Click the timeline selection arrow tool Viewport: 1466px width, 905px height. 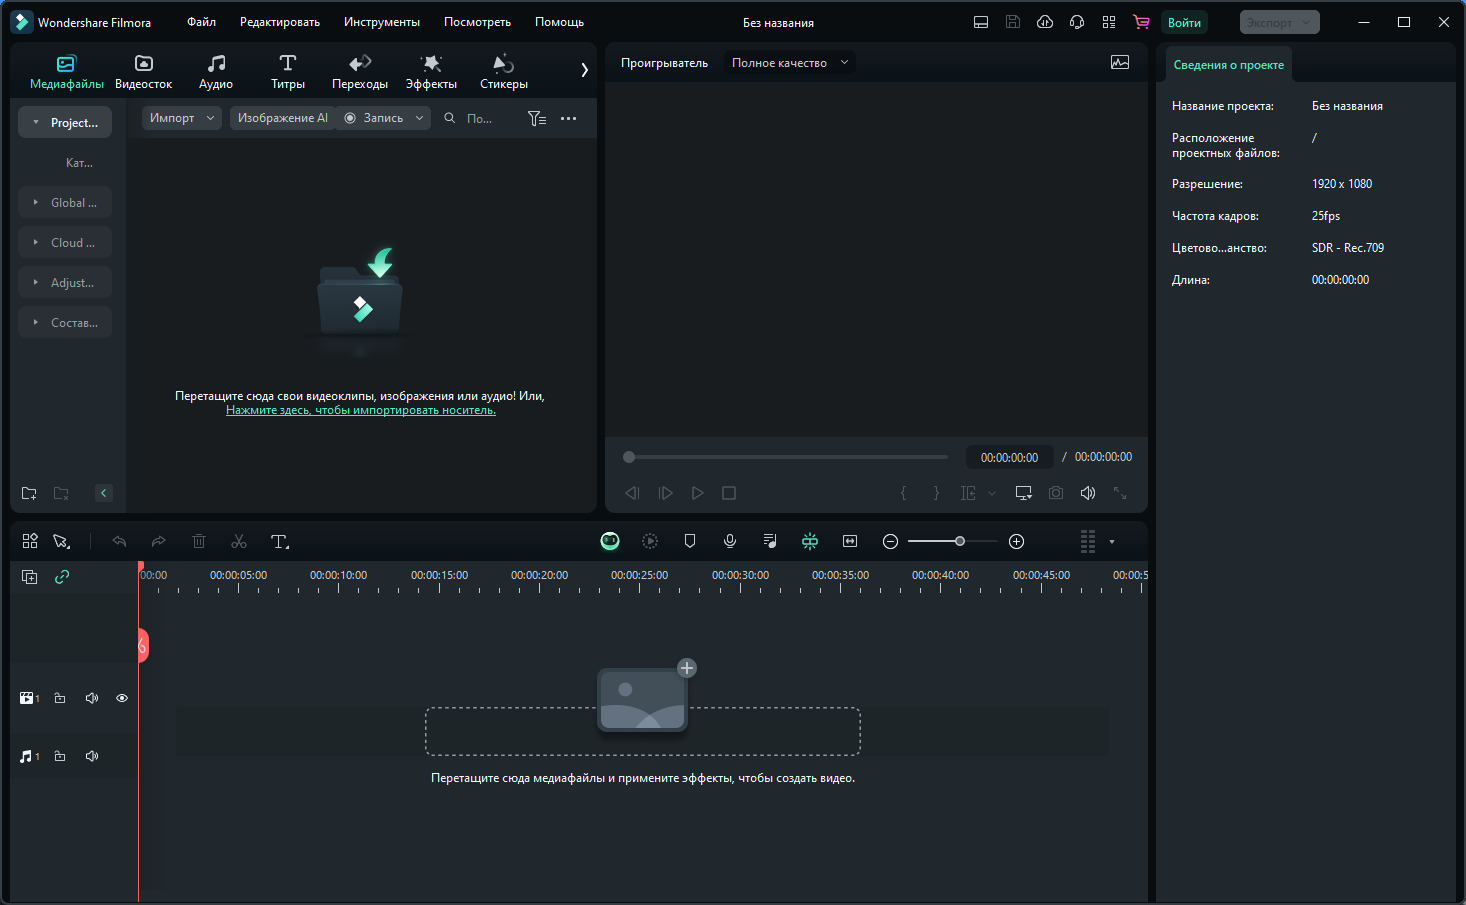click(61, 541)
